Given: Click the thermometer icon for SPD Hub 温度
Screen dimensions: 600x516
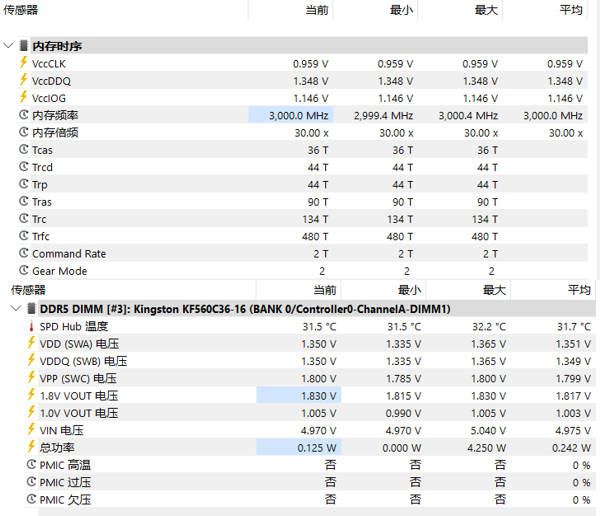Looking at the screenshot, I should pyautogui.click(x=31, y=327).
